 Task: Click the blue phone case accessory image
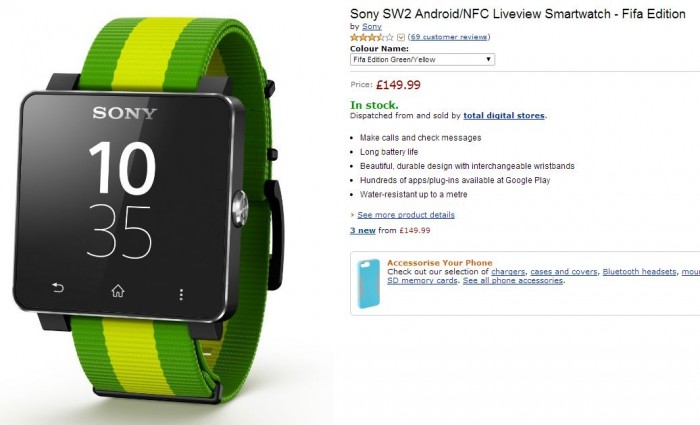point(369,284)
